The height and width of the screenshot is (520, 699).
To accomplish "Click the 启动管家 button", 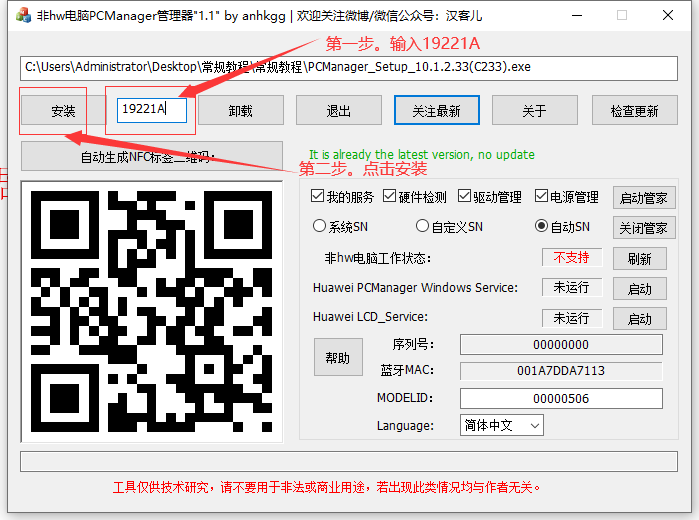I will [644, 198].
